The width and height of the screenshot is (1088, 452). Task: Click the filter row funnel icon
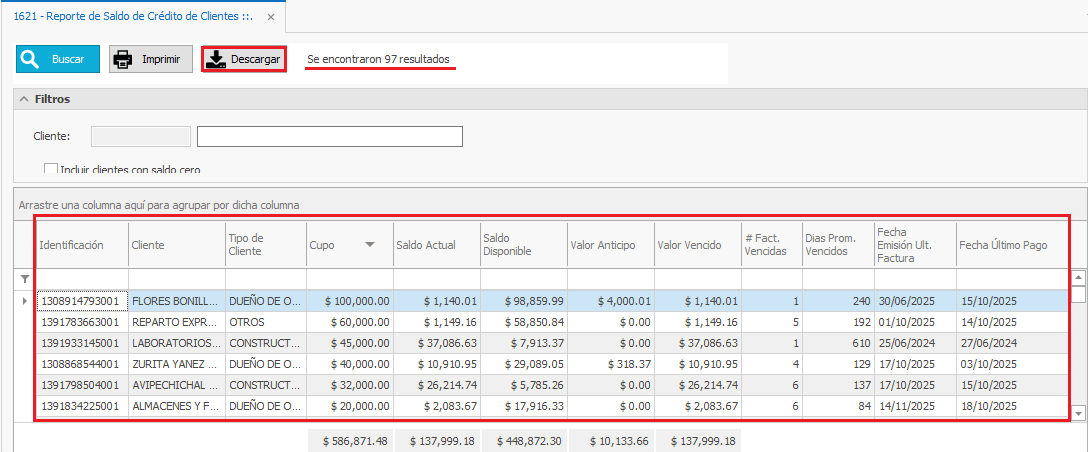pyautogui.click(x=25, y=279)
